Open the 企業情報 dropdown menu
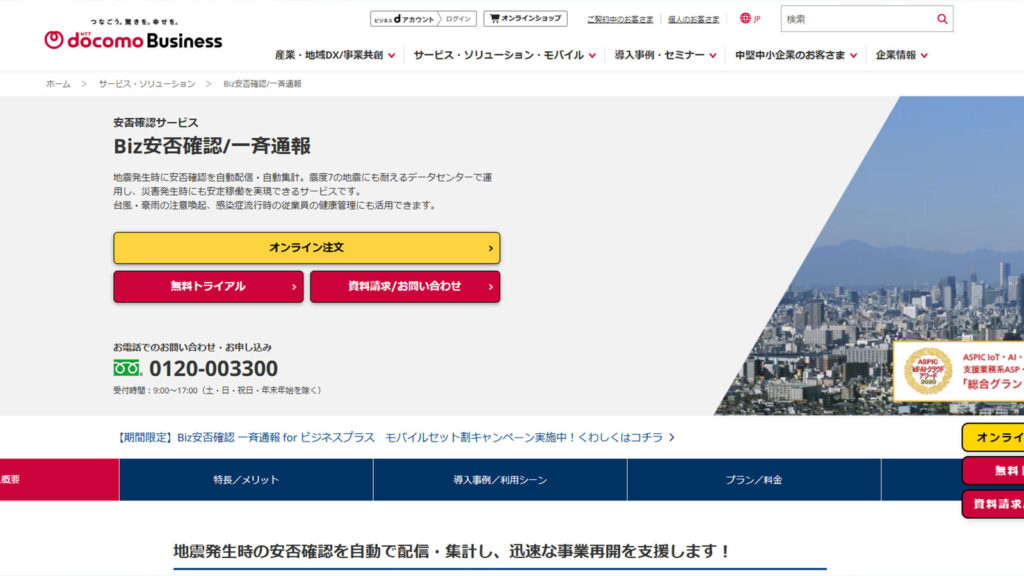The width and height of the screenshot is (1024, 576). tap(901, 56)
